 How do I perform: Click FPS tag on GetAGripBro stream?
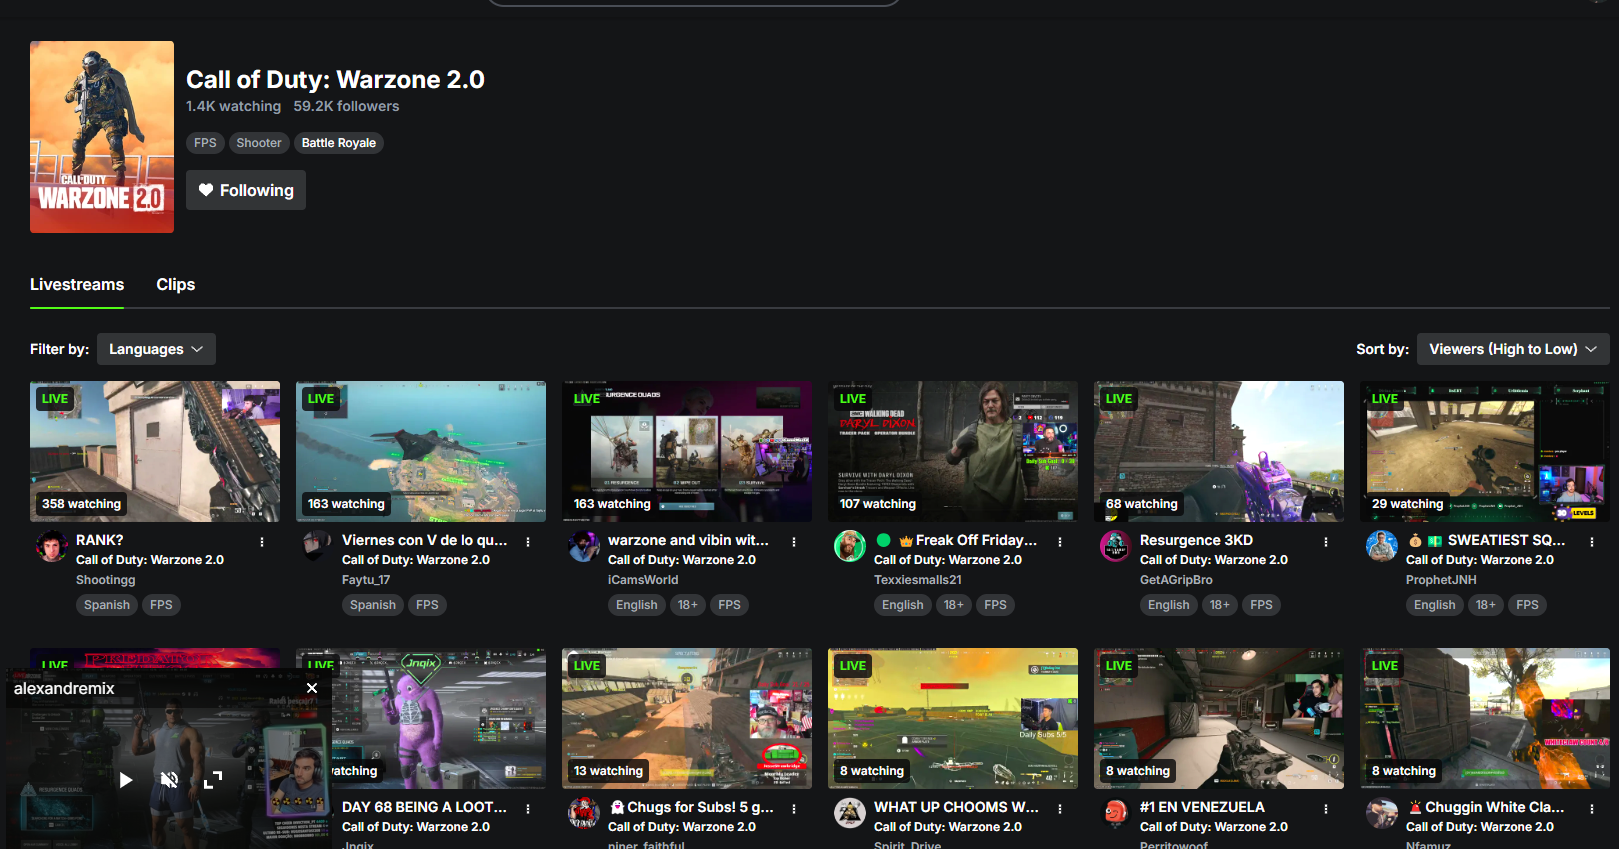pyautogui.click(x=1262, y=605)
